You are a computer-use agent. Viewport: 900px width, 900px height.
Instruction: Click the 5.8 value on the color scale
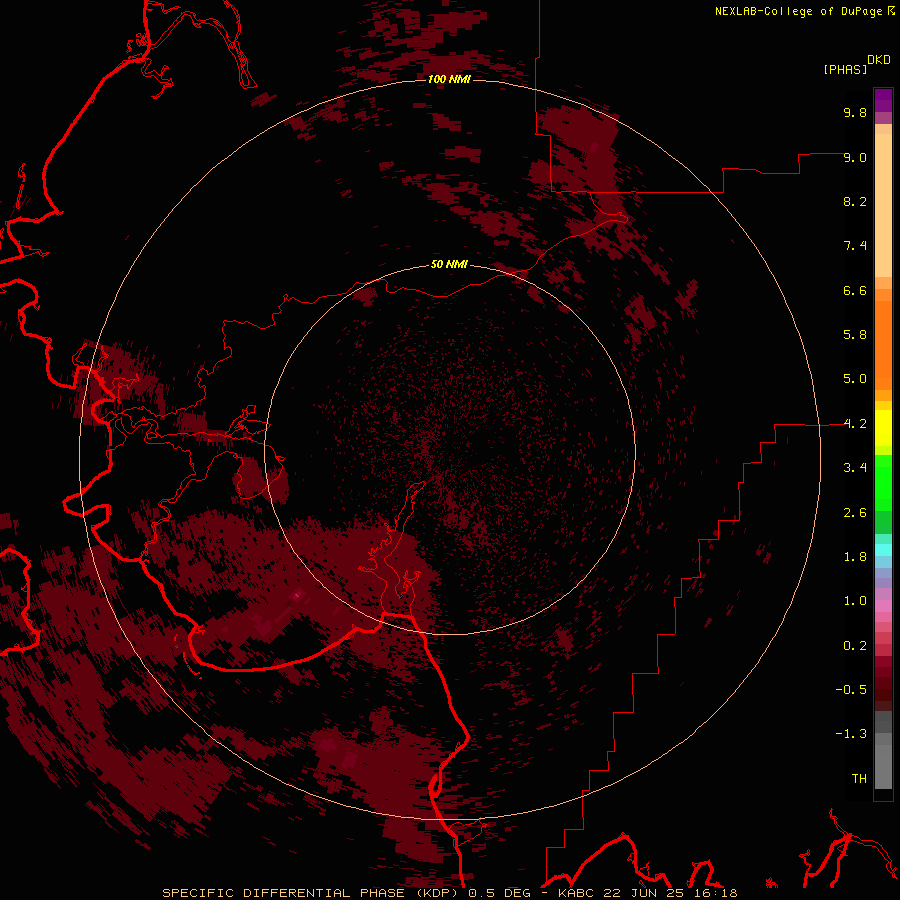click(x=855, y=335)
